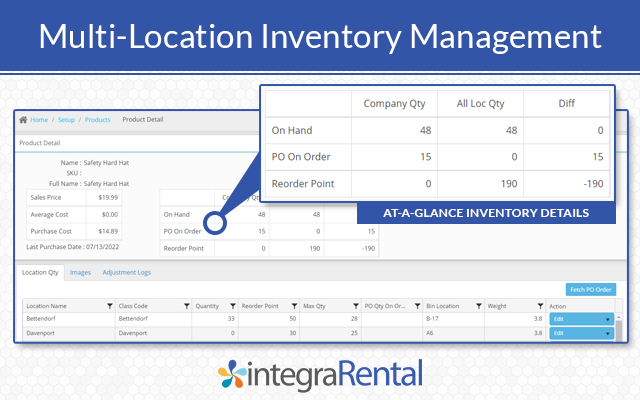Select Purchase Cost value $14.89
This screenshot has height=400, width=640.
click(x=108, y=231)
